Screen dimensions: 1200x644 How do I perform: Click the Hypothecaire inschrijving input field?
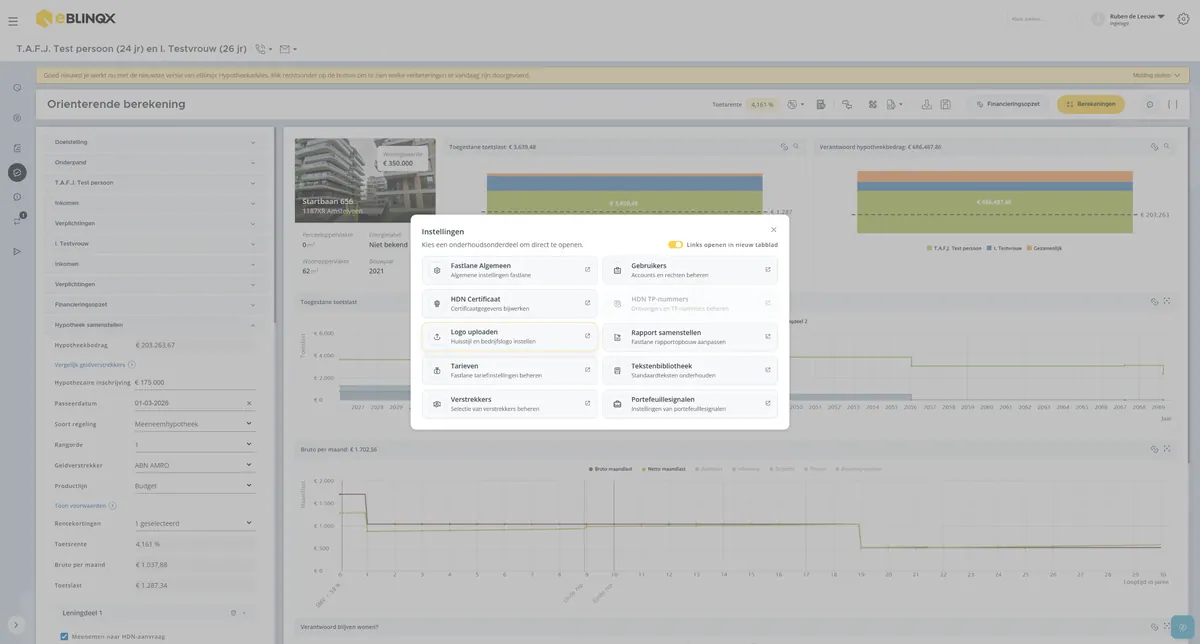tap(194, 382)
